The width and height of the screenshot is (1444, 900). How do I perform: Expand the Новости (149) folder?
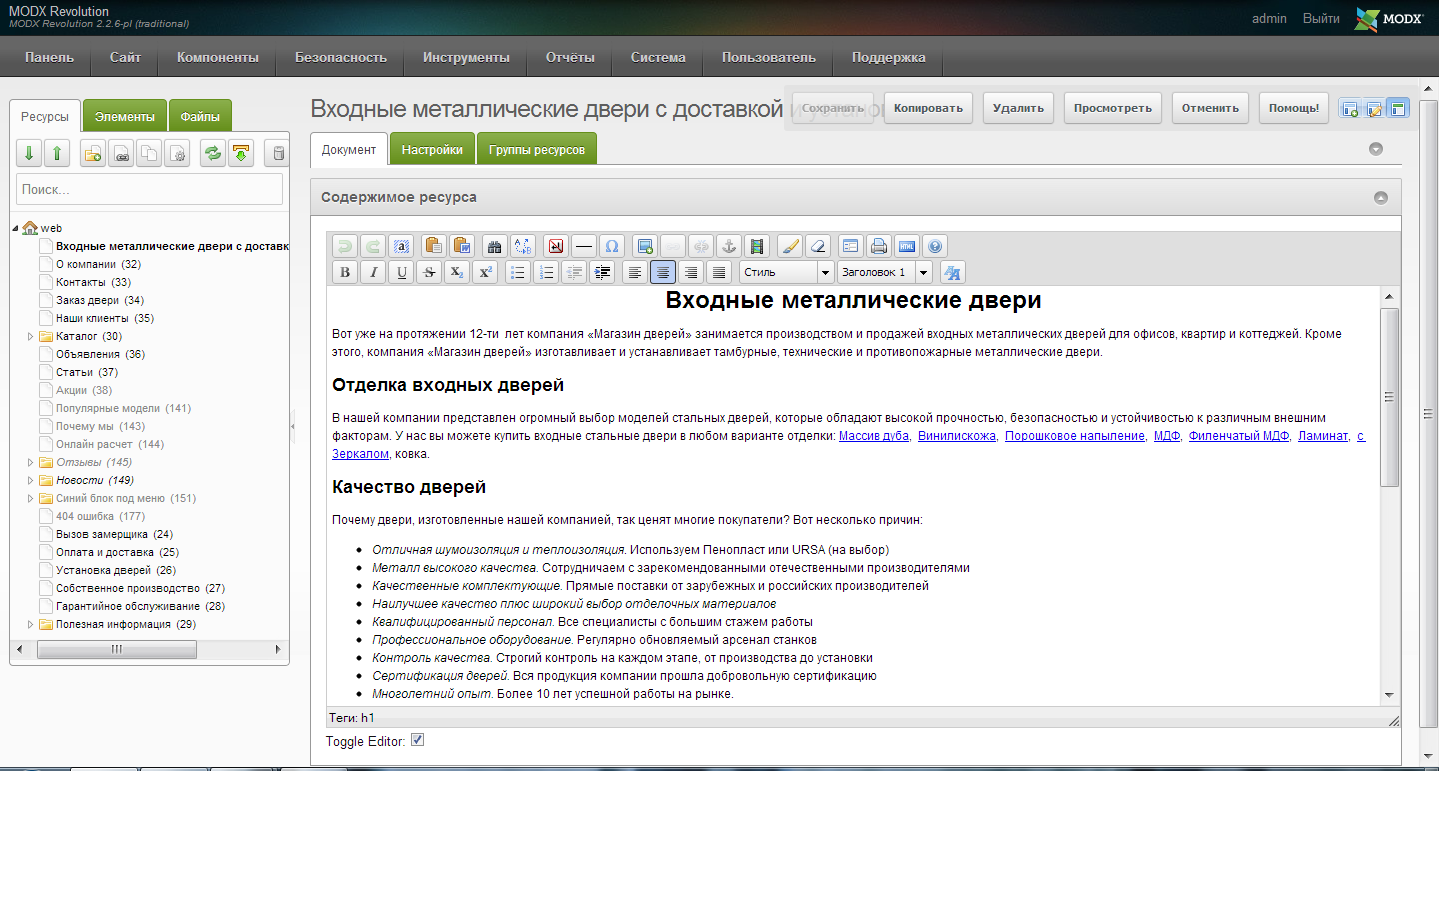pyautogui.click(x=30, y=481)
